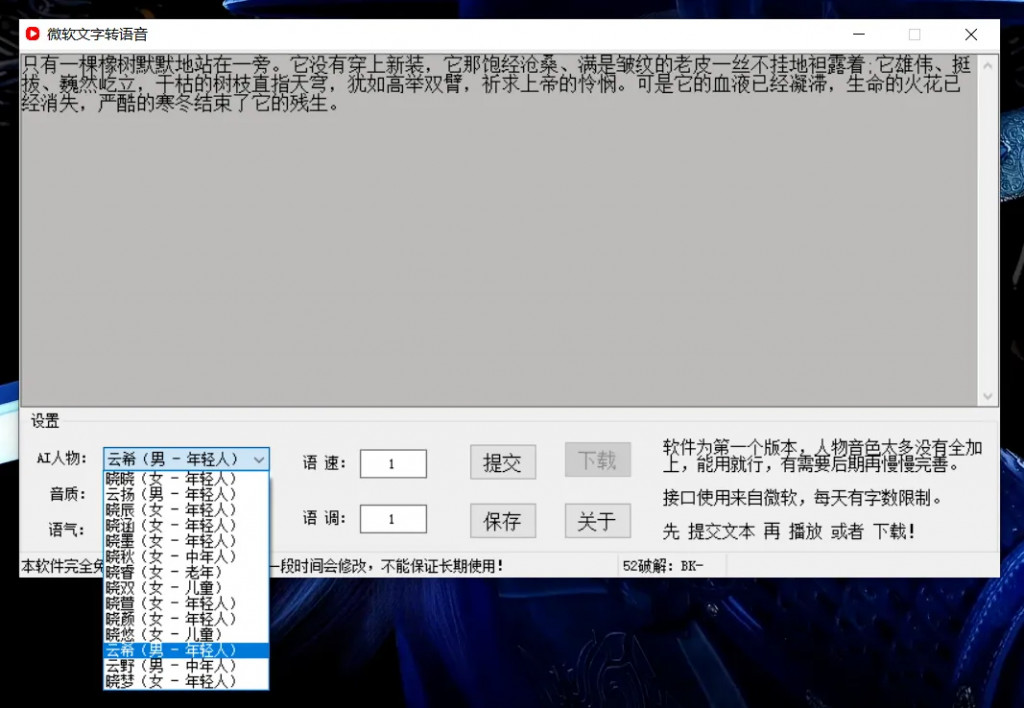This screenshot has width=1024, height=708.
Task: Click the app logo icon in title bar
Action: click(30, 33)
